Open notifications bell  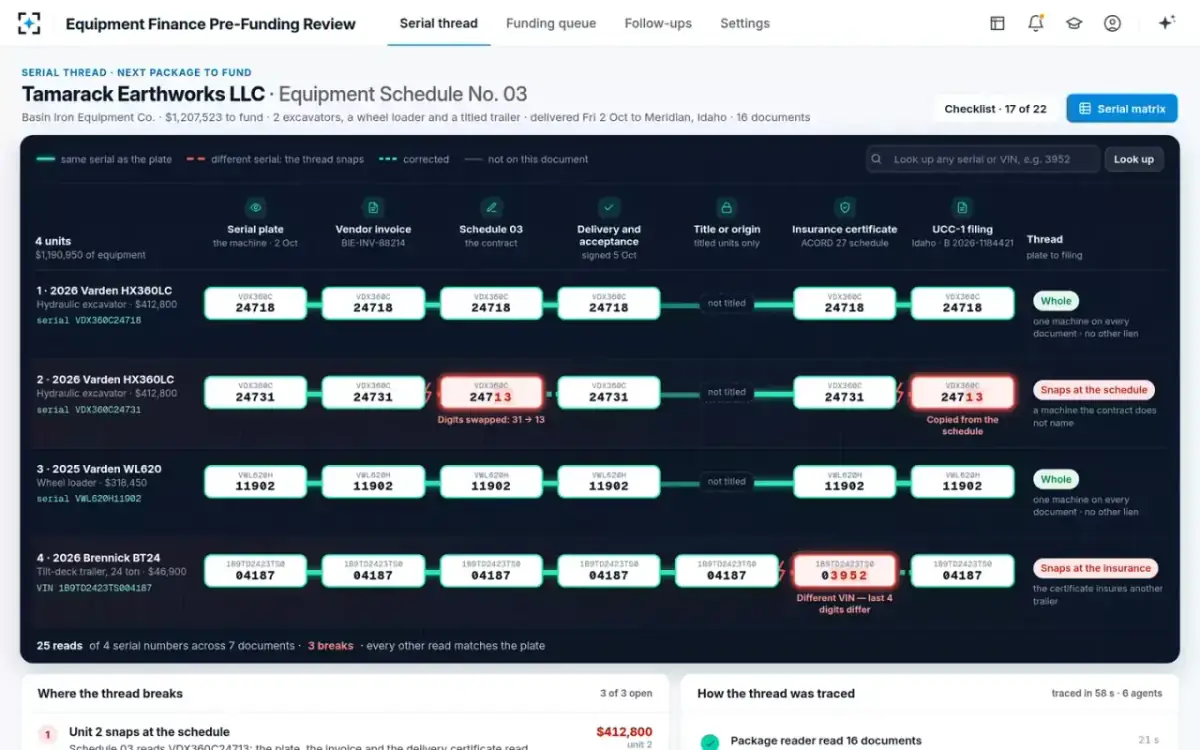[x=1036, y=23]
